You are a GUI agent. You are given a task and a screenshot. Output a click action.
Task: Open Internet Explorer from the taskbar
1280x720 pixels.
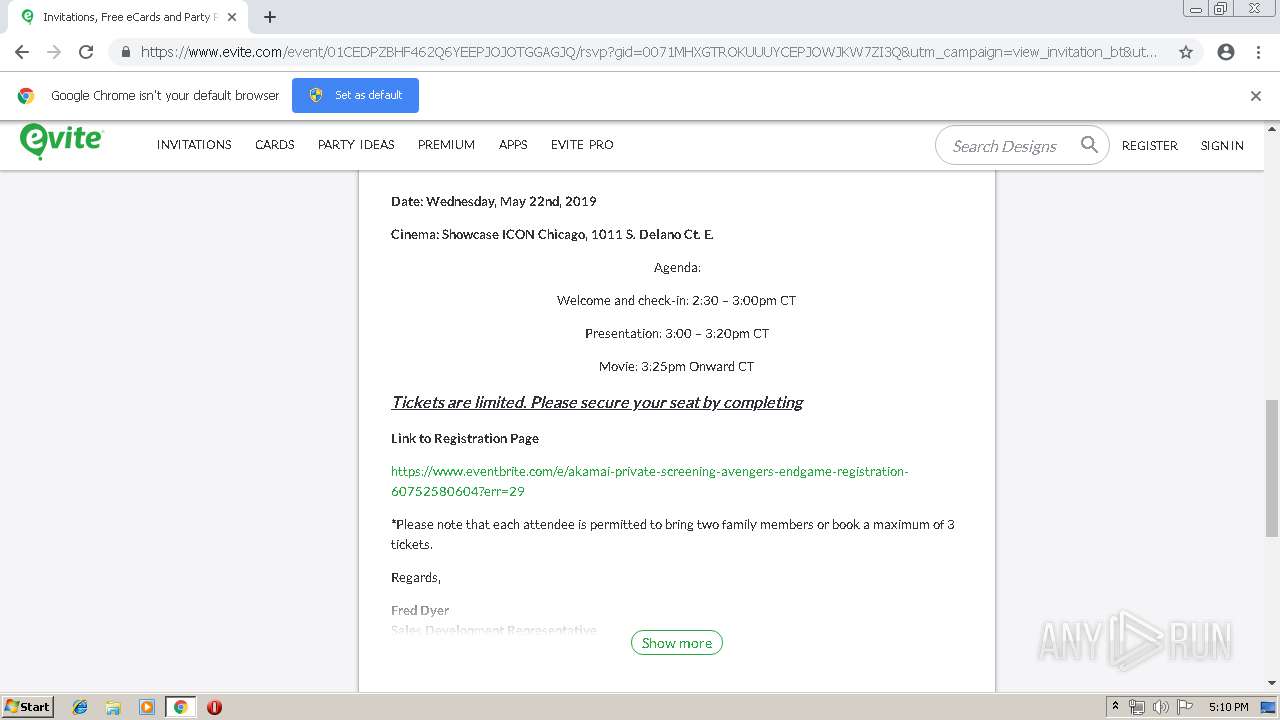(80, 707)
